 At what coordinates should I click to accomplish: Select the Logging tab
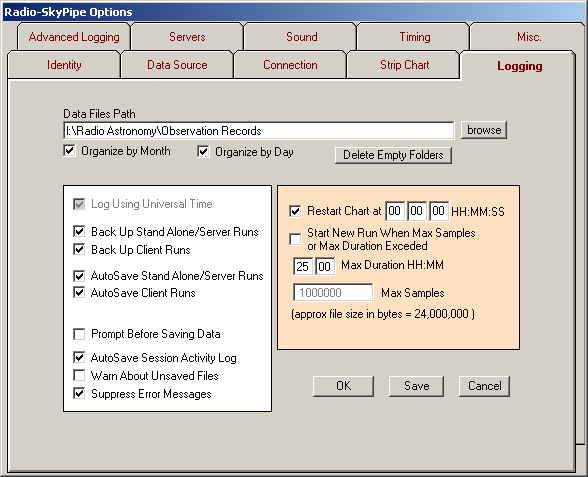519,66
